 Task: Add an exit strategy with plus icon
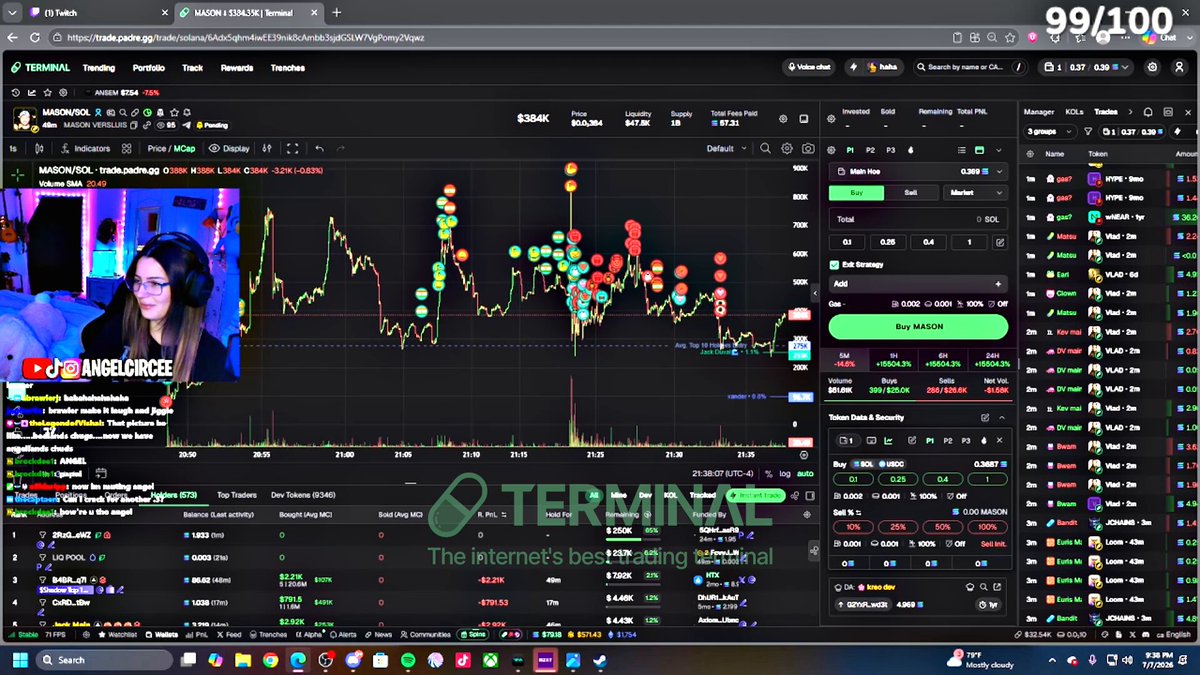click(x=997, y=284)
